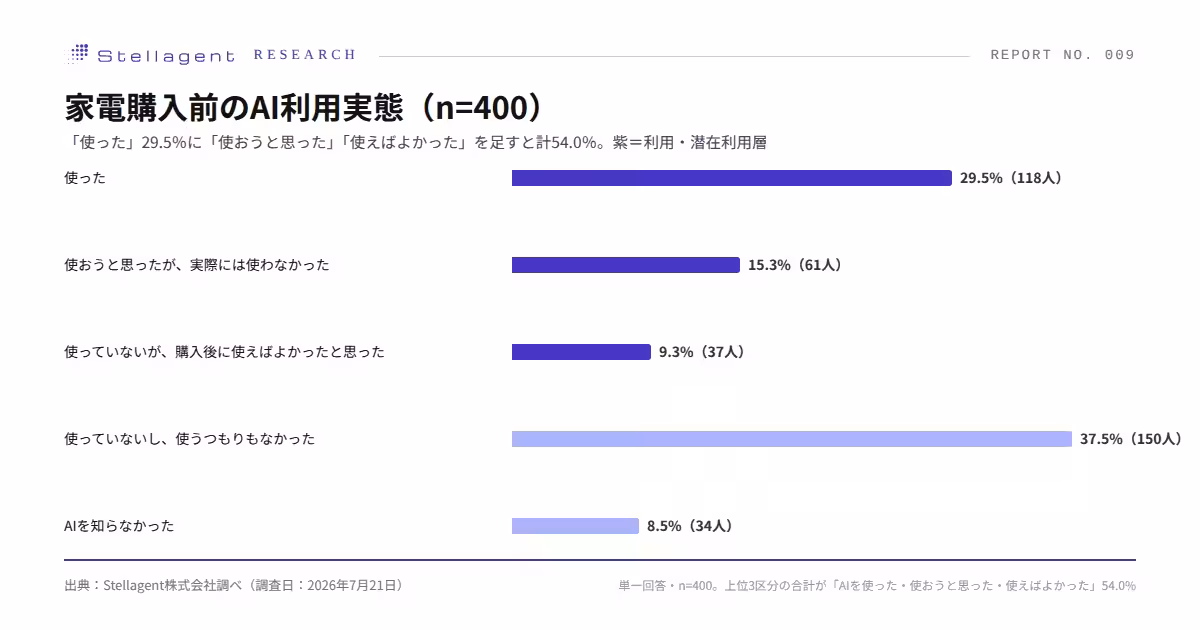Viewport: 1200px width, 630px height.
Task: Click the 37.5%（150人） value label
Action: [1131, 439]
